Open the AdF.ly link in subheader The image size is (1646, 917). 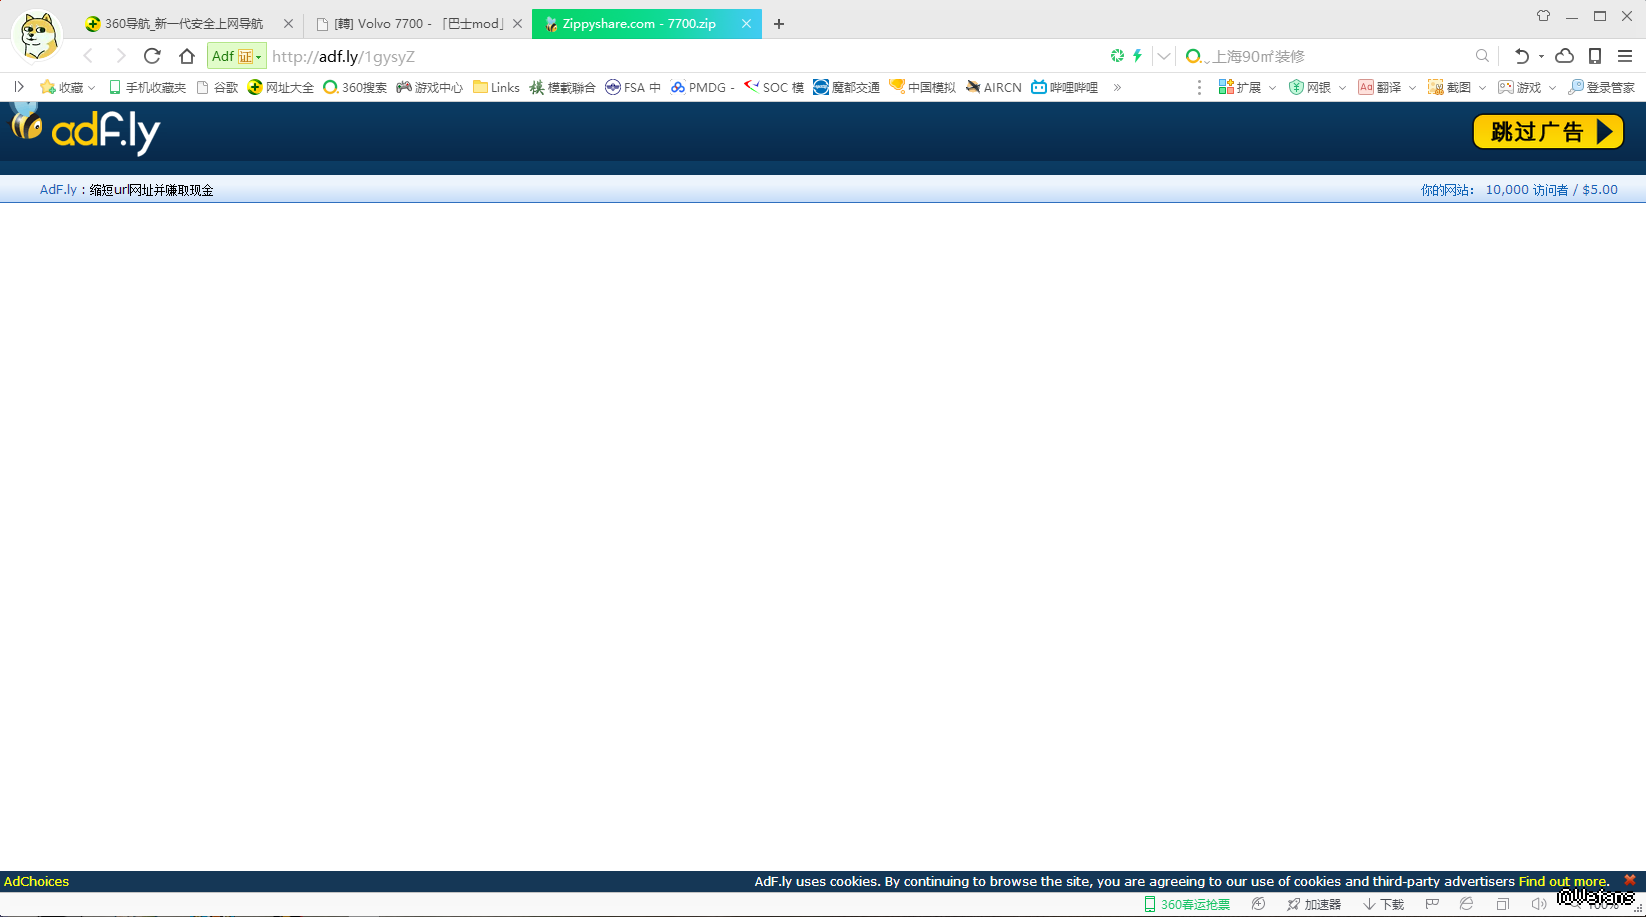tap(58, 190)
